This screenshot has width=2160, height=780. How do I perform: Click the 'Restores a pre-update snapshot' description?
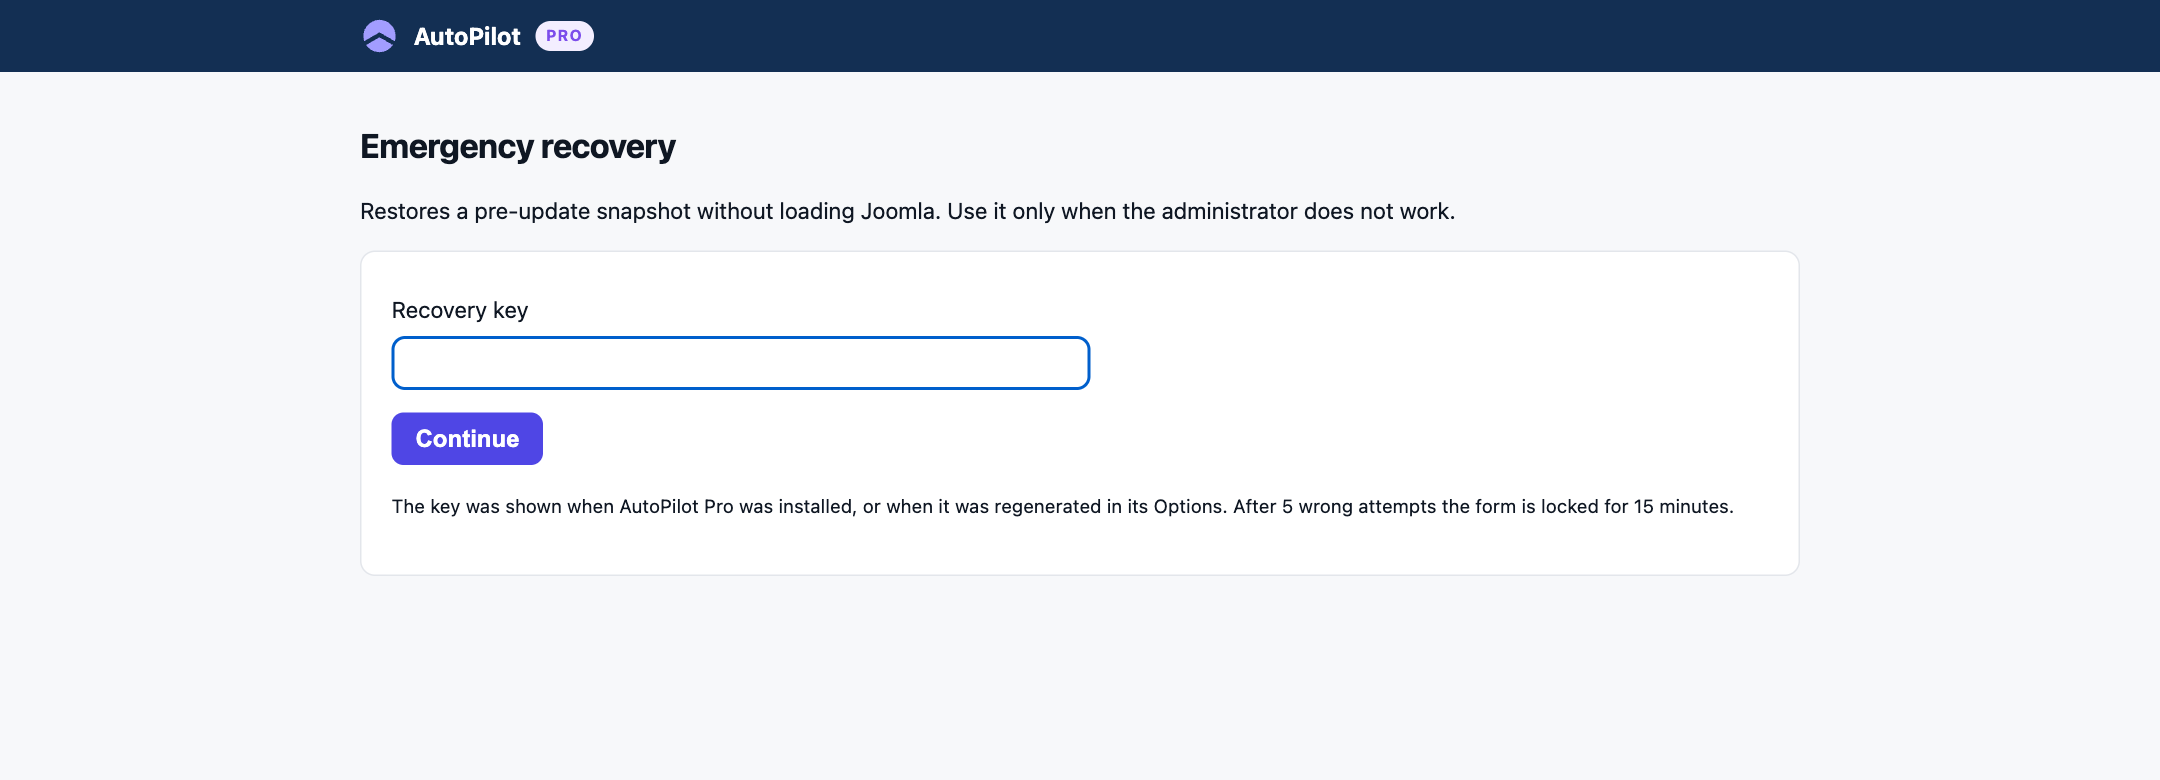pyautogui.click(x=908, y=211)
